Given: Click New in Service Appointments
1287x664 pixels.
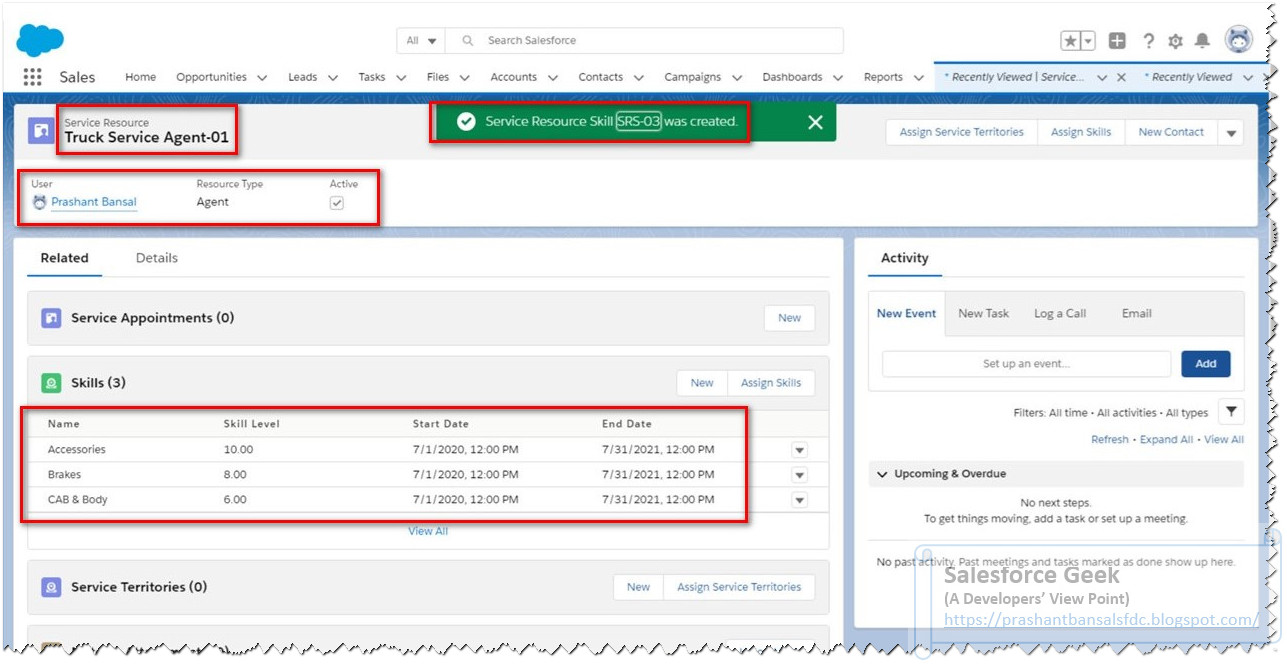Looking at the screenshot, I should (x=789, y=318).
